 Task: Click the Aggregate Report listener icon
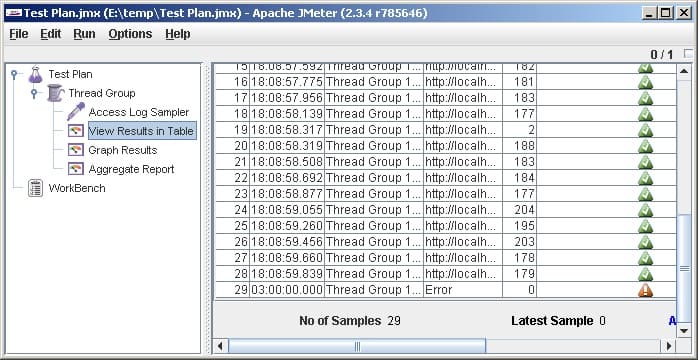76,169
